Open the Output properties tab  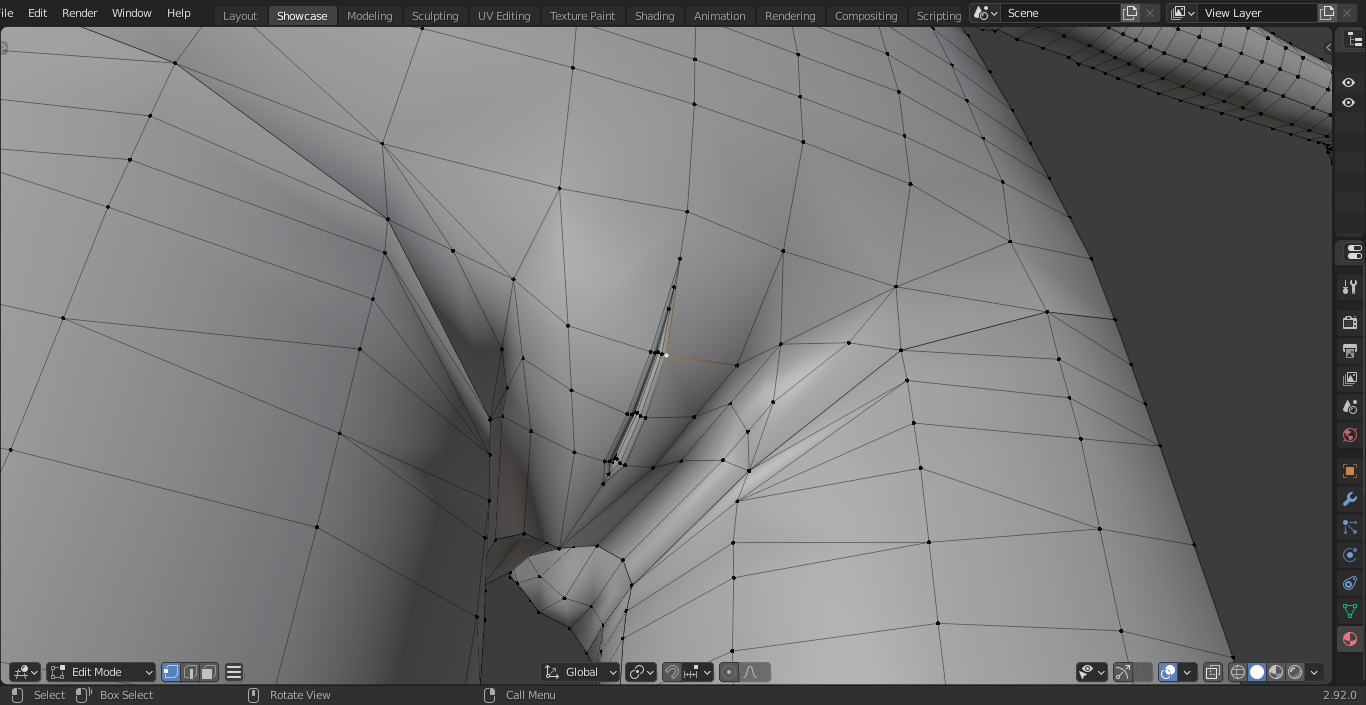point(1349,351)
